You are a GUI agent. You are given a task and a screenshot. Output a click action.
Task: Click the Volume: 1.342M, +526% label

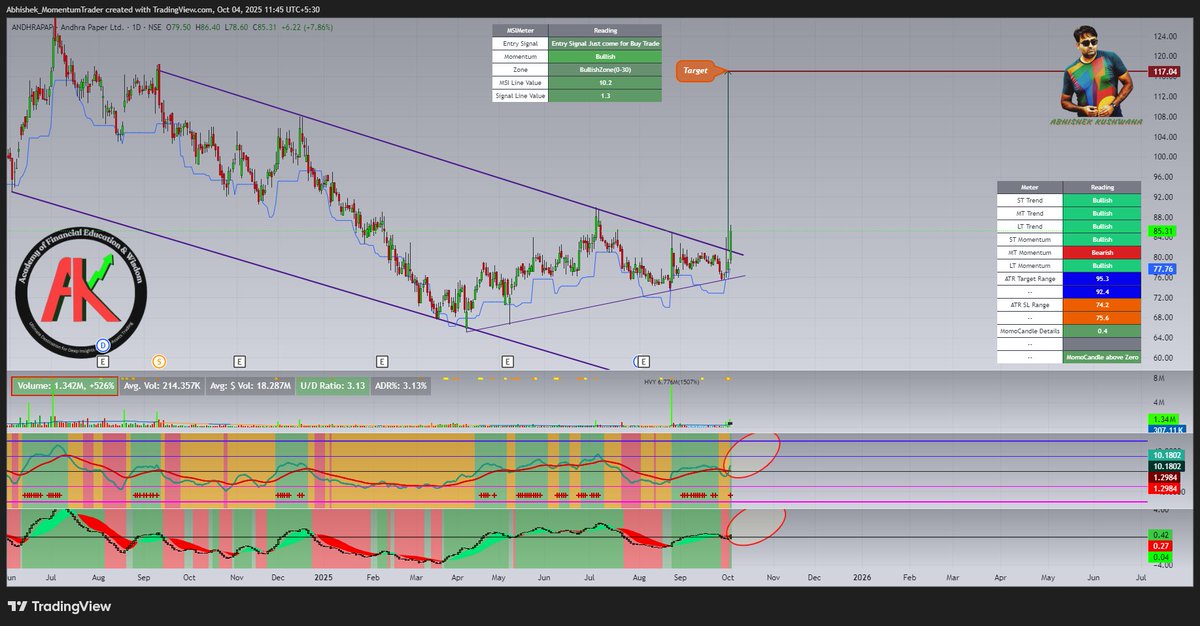[x=64, y=385]
